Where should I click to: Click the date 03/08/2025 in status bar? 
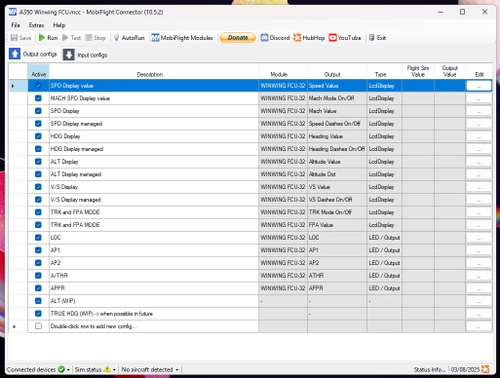pos(465,369)
